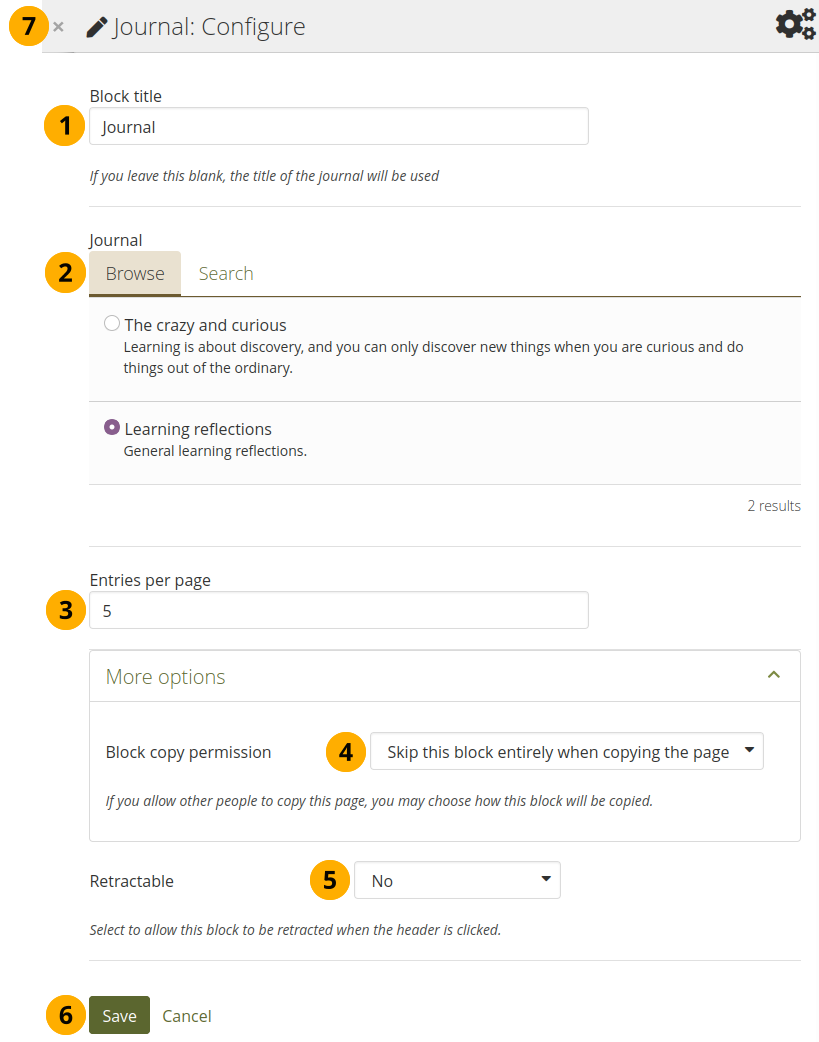Switch to the Search tab
The image size is (819, 1042).
tap(226, 274)
